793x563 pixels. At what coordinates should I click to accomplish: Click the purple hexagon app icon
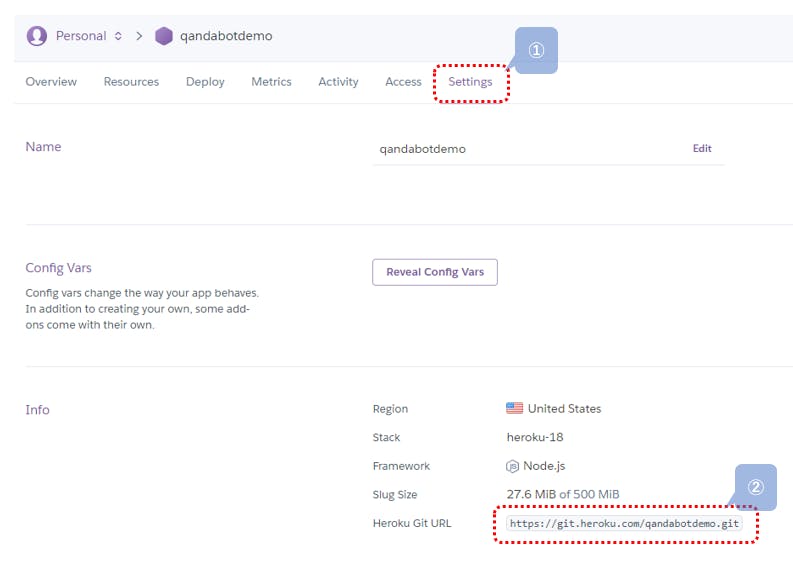click(164, 36)
